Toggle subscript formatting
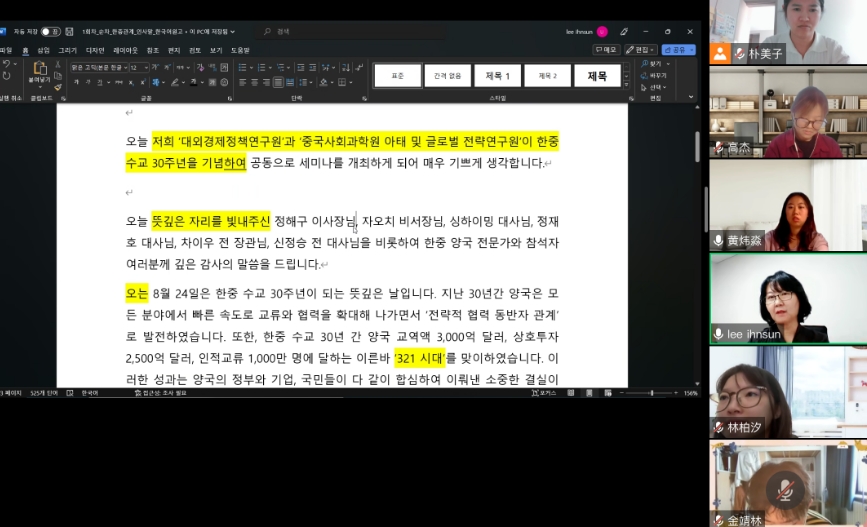This screenshot has height=527, width=867. click(133, 82)
